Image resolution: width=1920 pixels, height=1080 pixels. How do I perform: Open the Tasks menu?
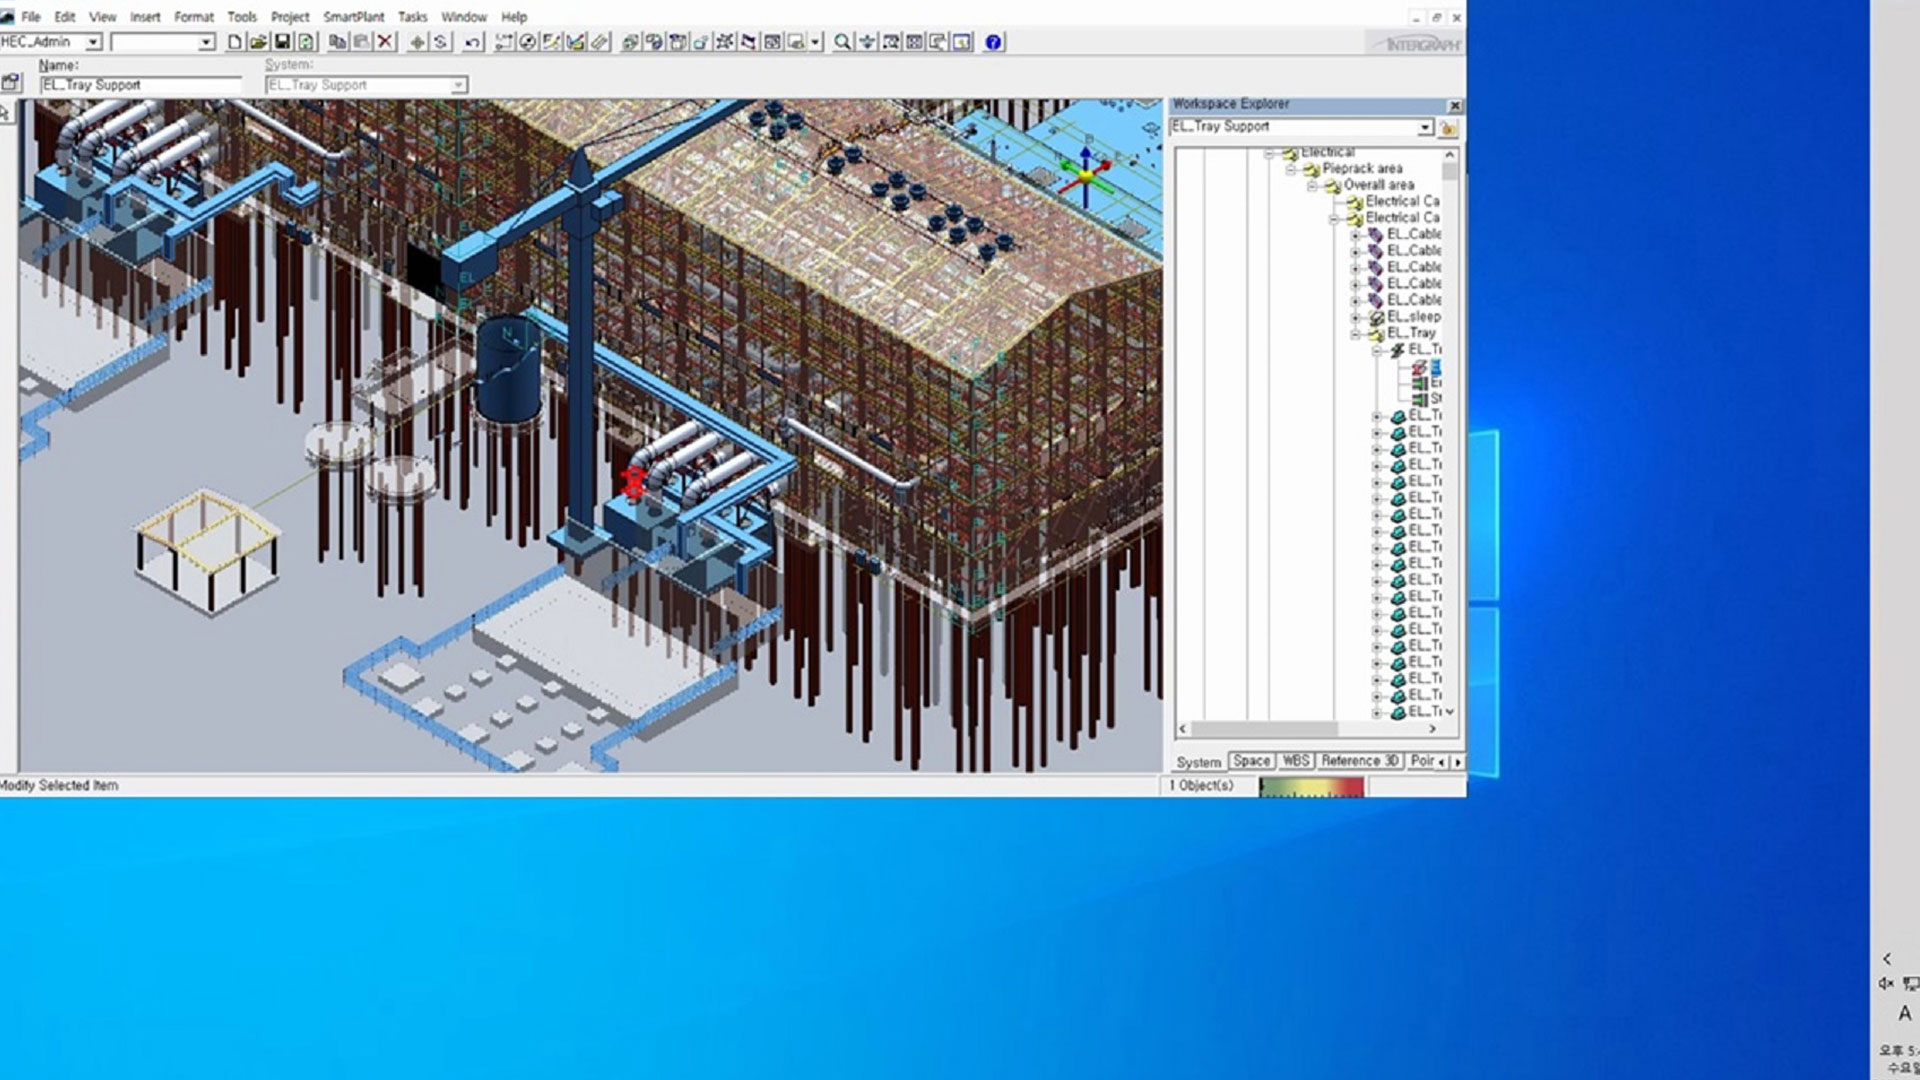[x=412, y=17]
